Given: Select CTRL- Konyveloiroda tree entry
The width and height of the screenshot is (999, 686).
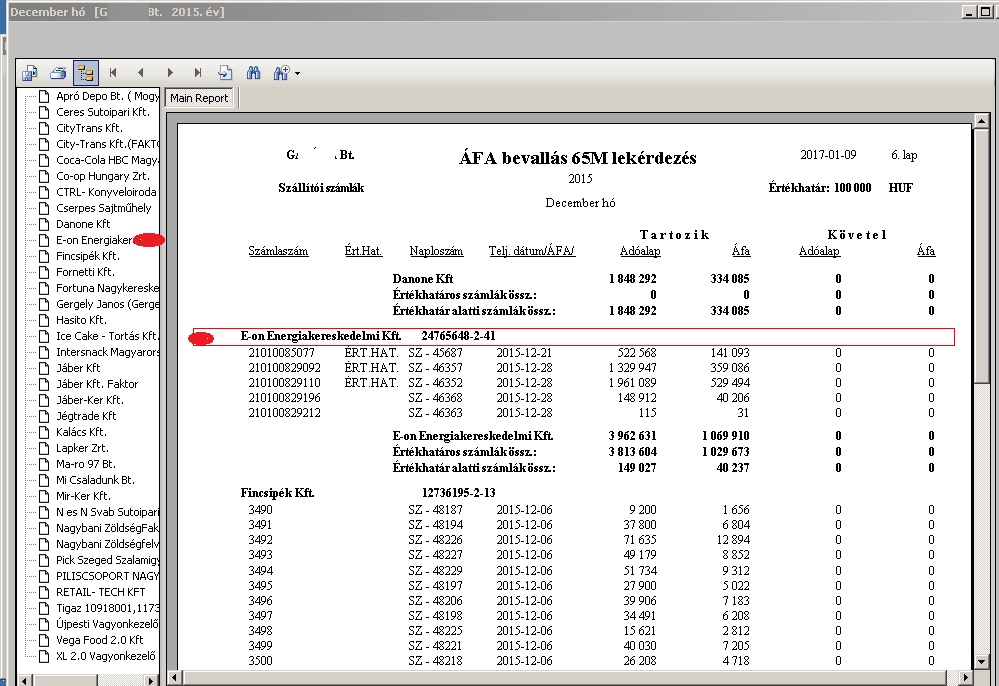Looking at the screenshot, I should click(106, 192).
